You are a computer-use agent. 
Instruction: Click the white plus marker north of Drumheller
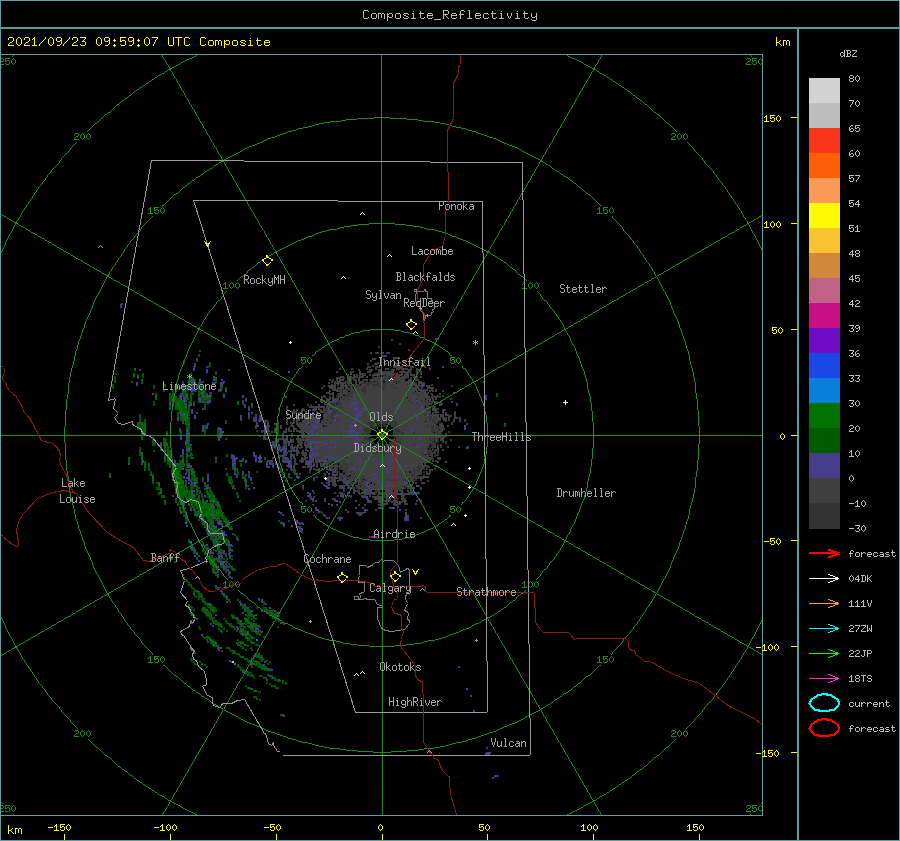coord(565,402)
